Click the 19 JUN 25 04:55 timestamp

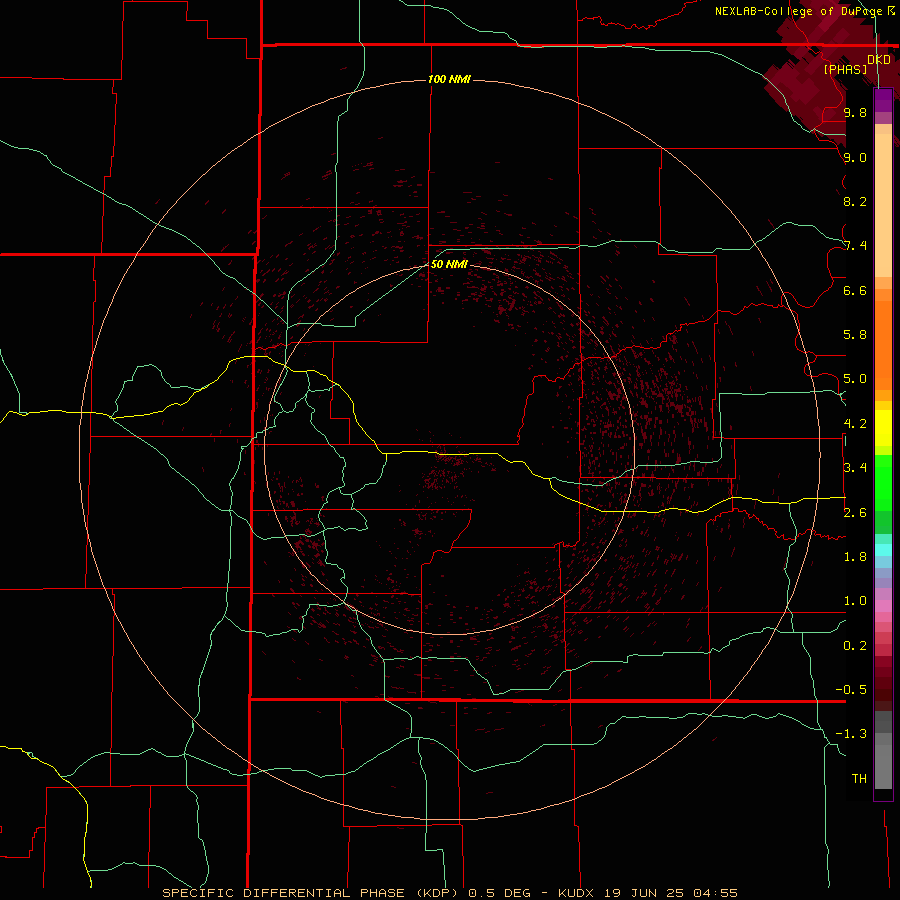[x=670, y=893]
